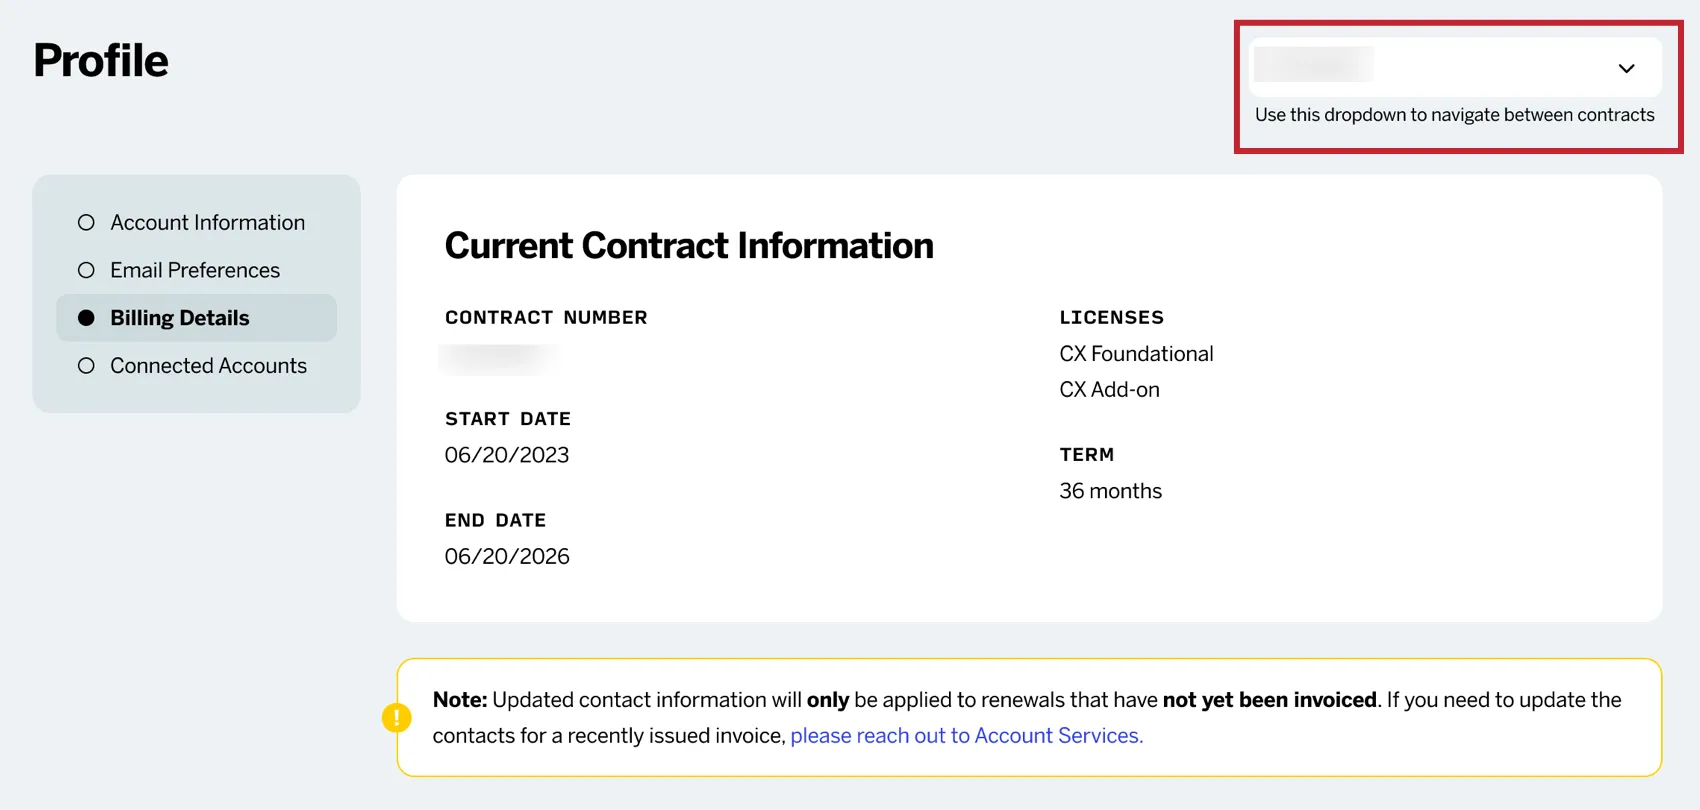Open the dropdown used to navigate between contracts

pos(1455,67)
